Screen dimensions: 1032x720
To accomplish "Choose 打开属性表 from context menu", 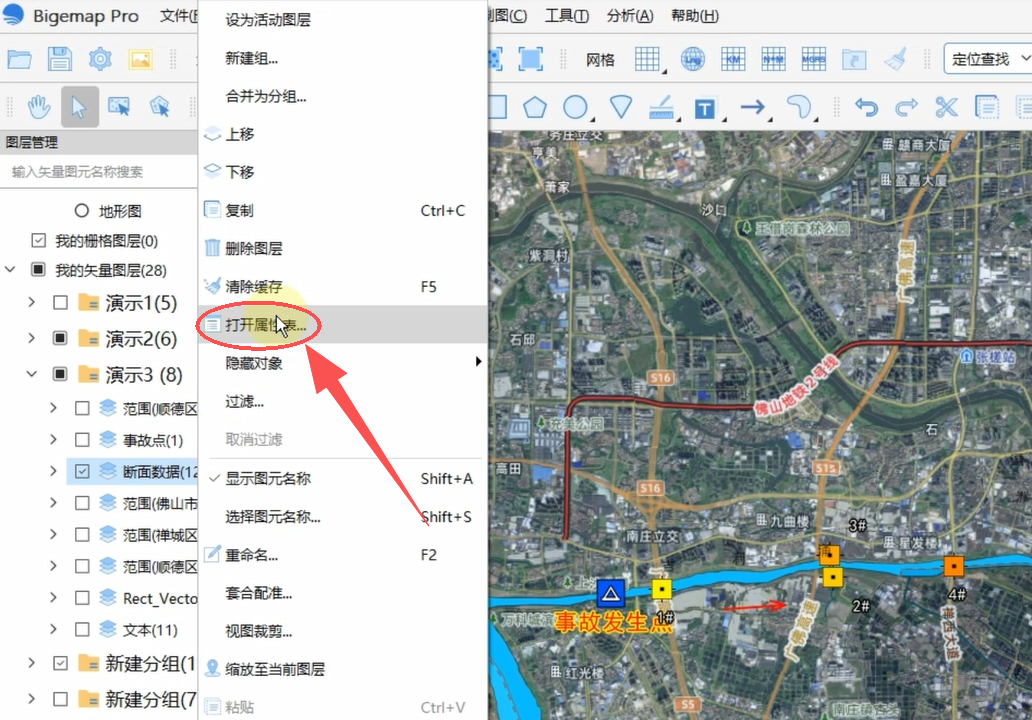I will pos(343,324).
